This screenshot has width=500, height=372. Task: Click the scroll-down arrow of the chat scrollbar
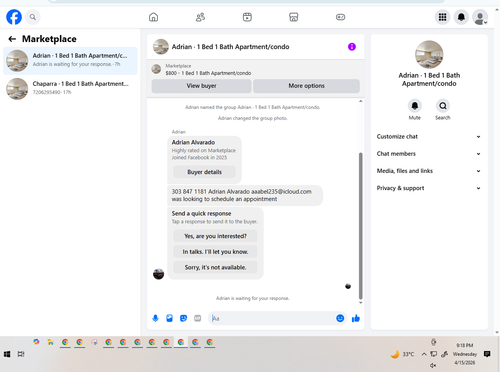point(360,303)
